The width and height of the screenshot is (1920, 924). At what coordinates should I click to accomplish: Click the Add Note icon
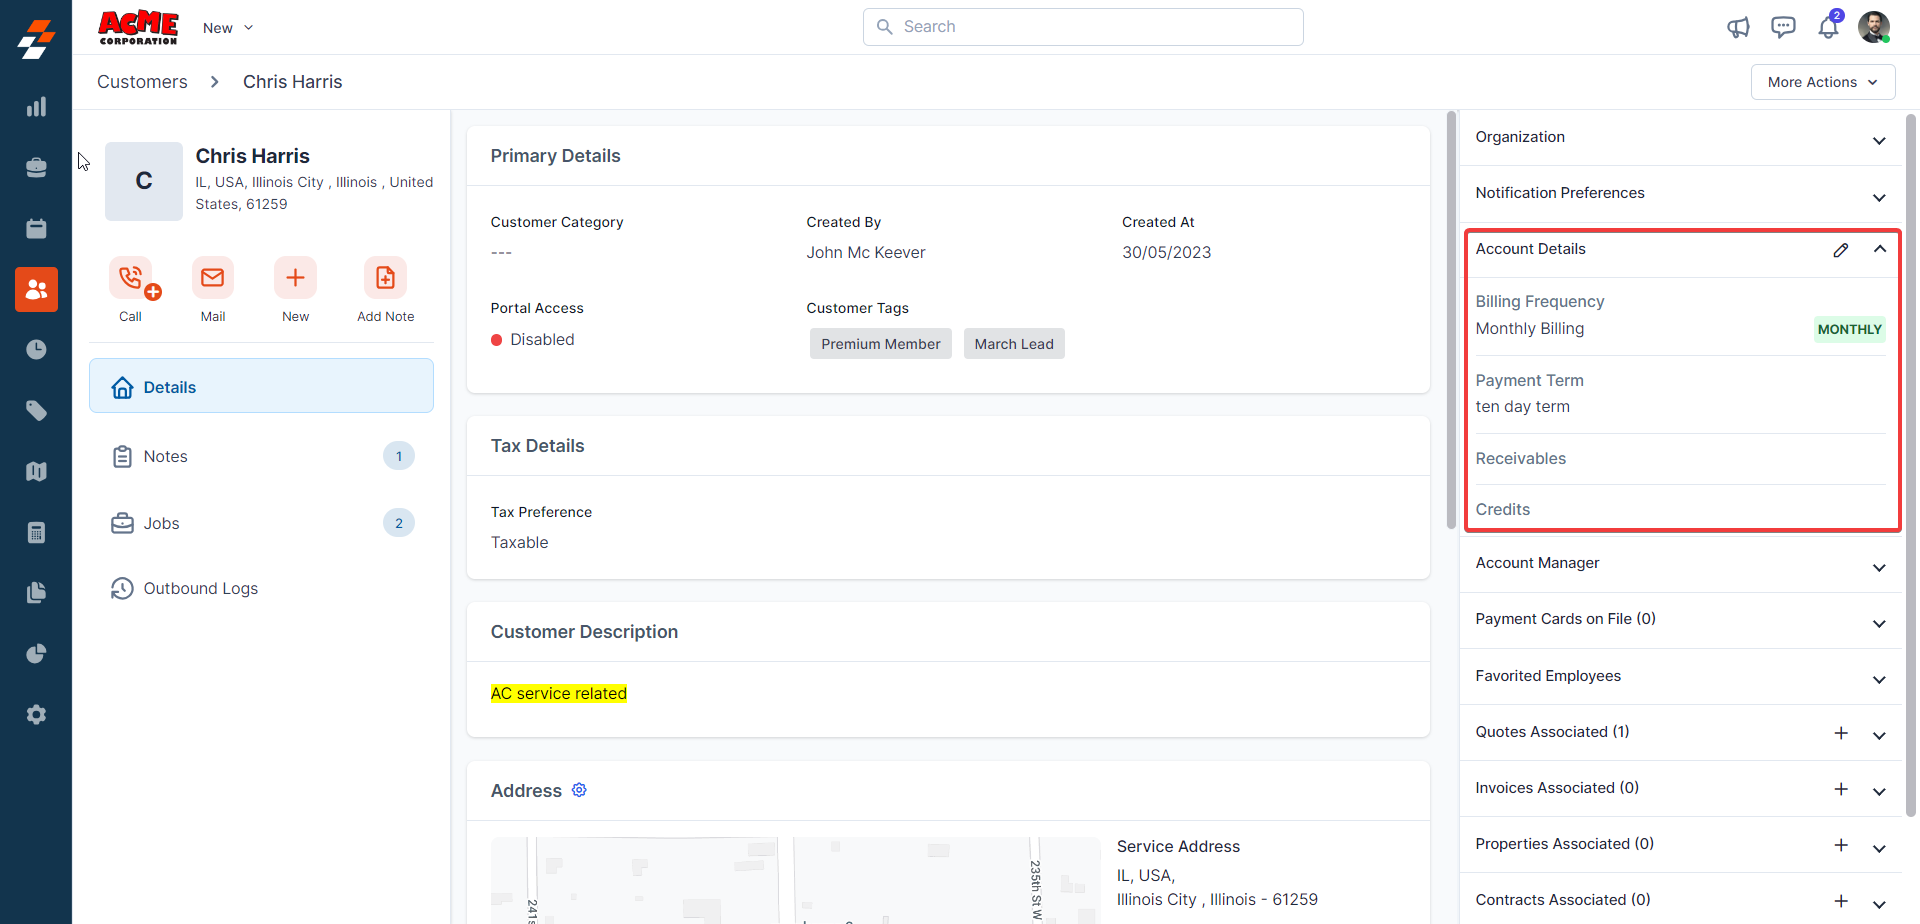click(x=385, y=278)
